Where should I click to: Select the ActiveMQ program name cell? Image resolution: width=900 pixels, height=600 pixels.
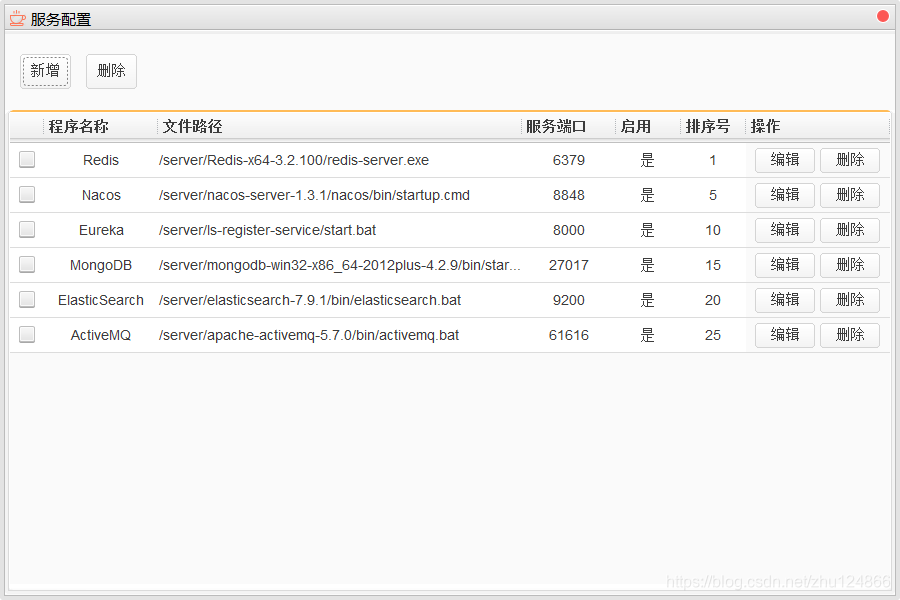pos(101,335)
